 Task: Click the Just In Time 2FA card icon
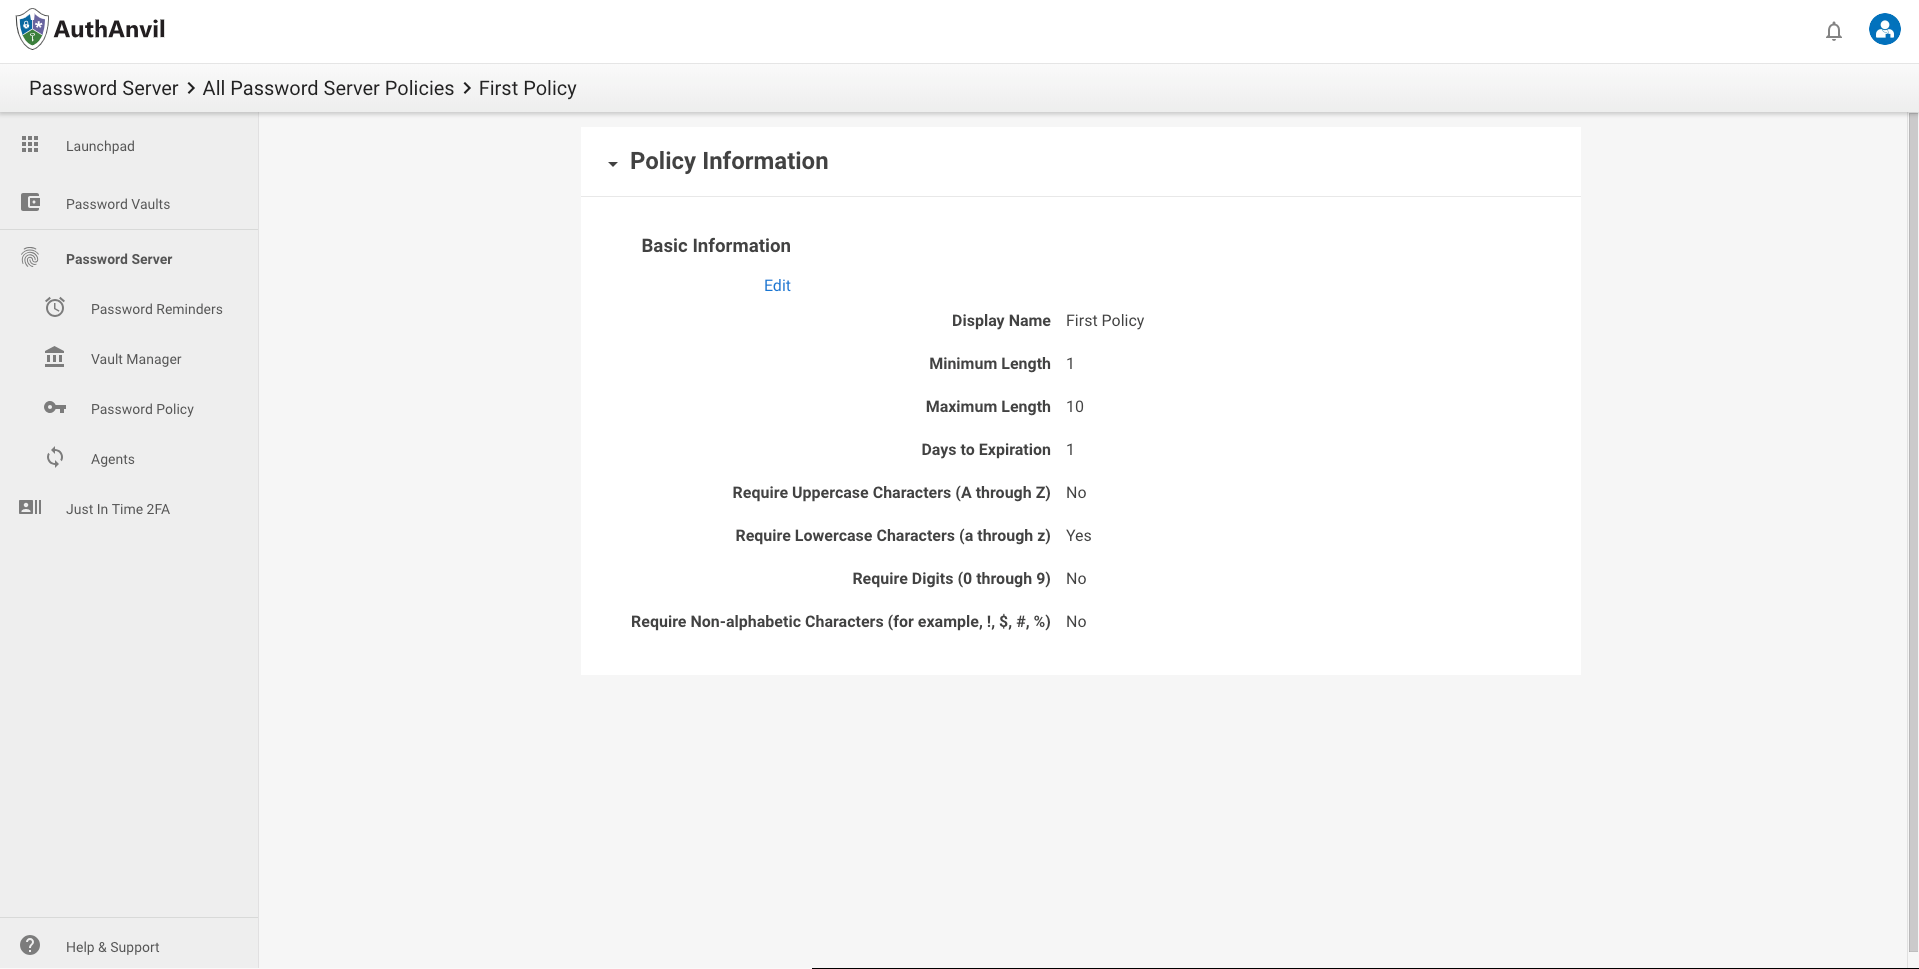pos(30,507)
